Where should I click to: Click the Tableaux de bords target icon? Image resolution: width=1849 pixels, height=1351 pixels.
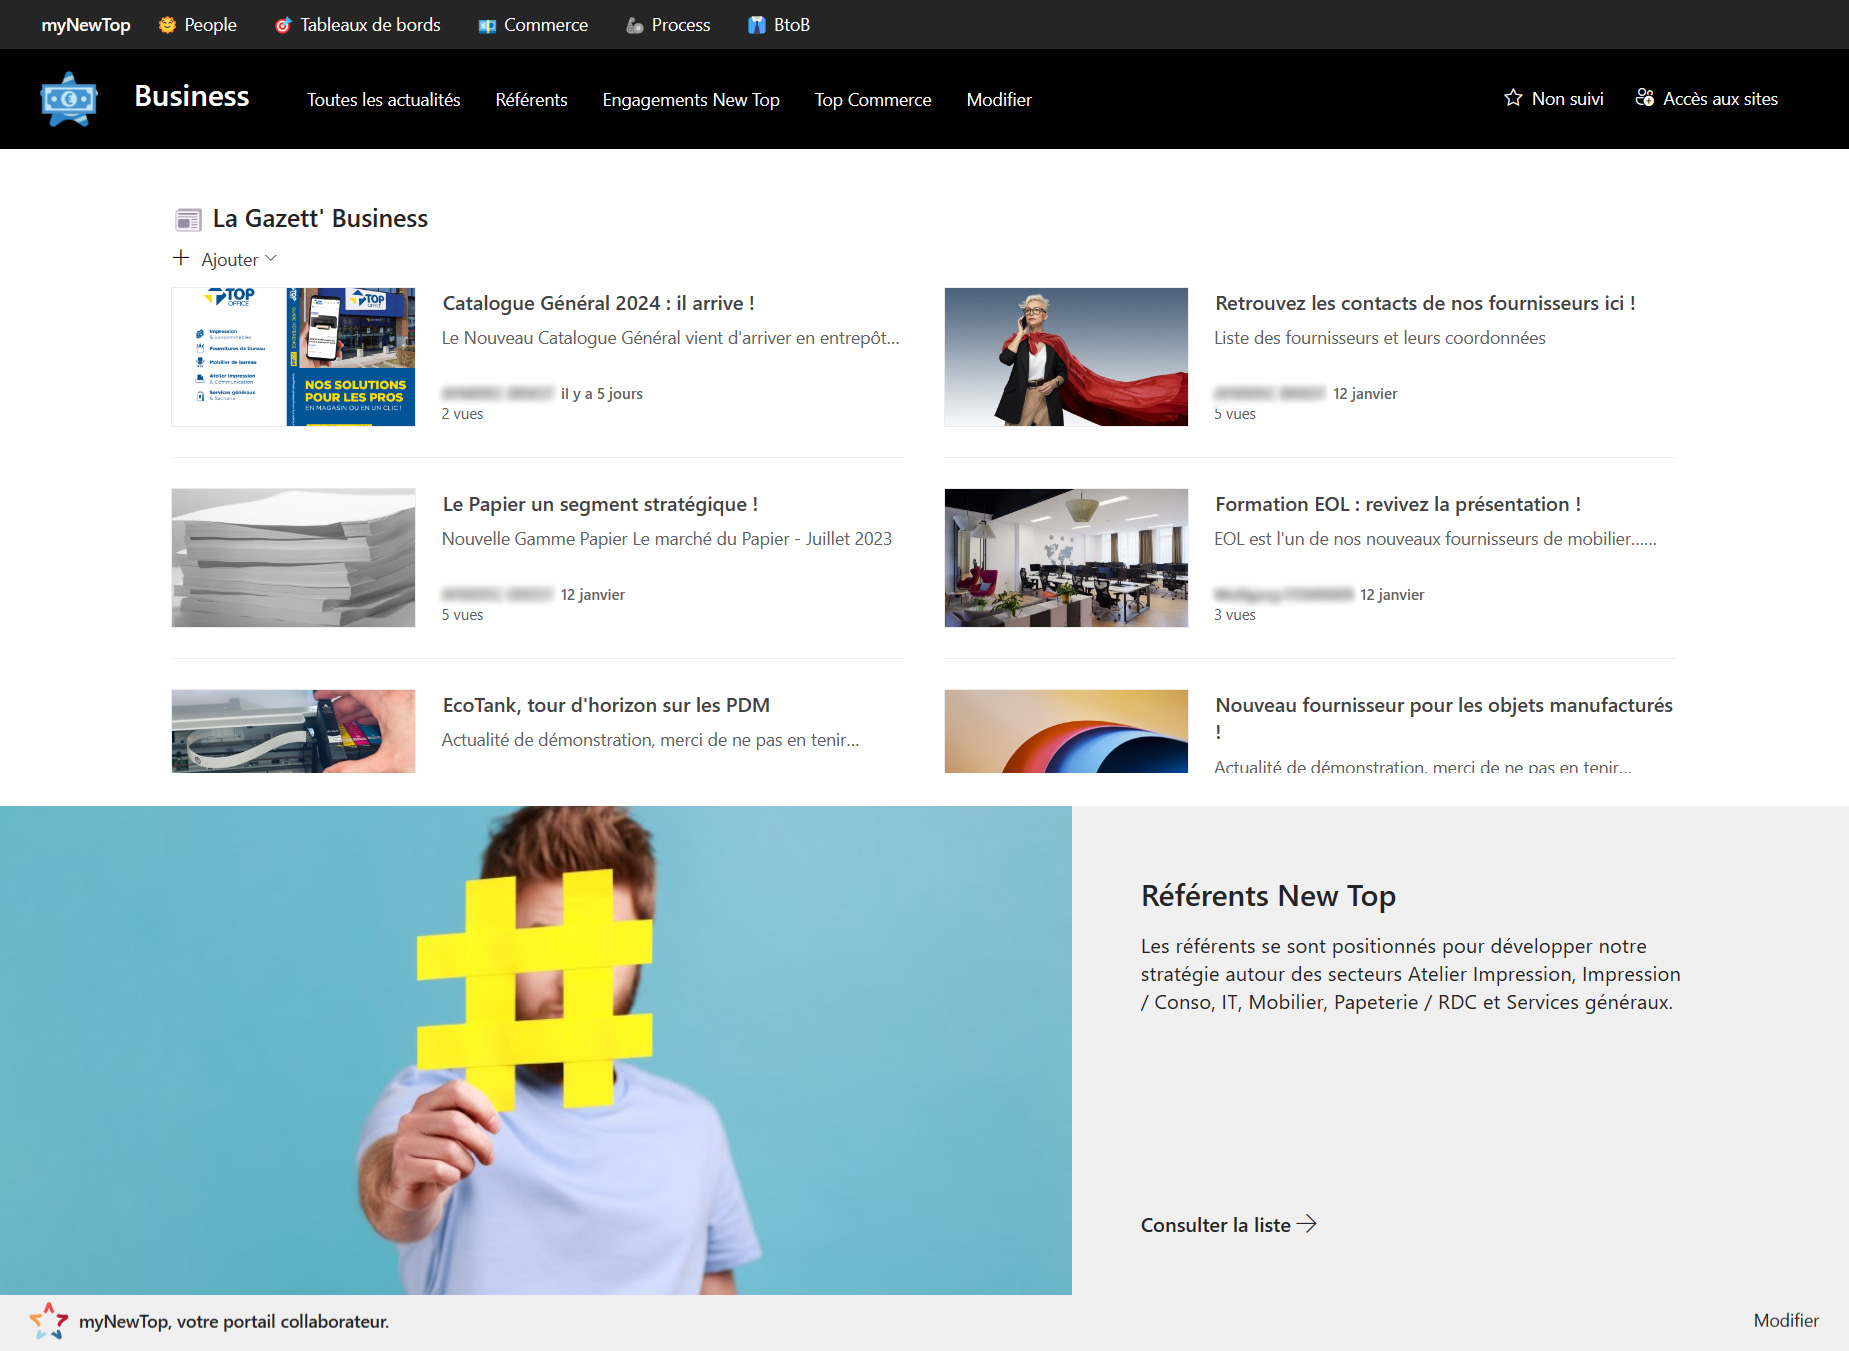tap(283, 25)
